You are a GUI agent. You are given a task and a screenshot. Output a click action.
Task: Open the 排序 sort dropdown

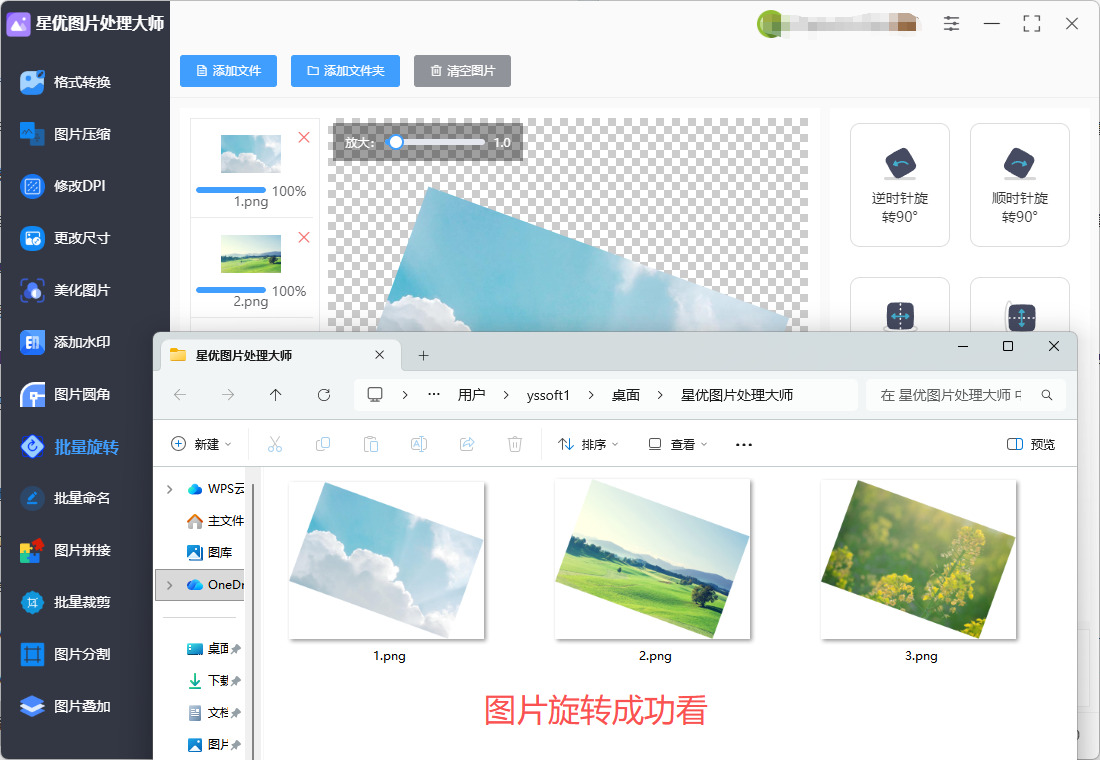589,444
